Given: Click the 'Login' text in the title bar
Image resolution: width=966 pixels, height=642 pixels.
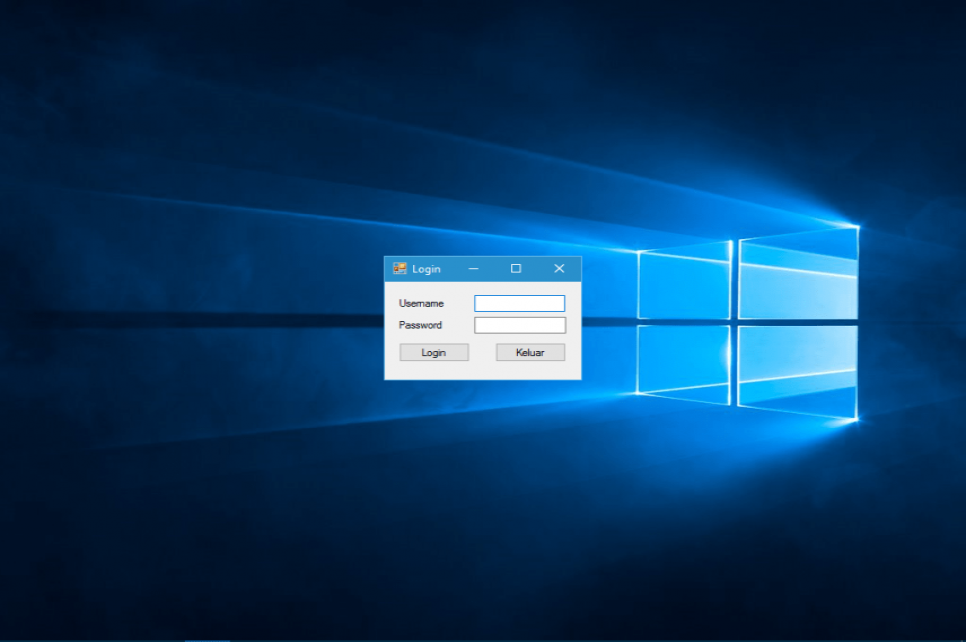Looking at the screenshot, I should pos(425,268).
